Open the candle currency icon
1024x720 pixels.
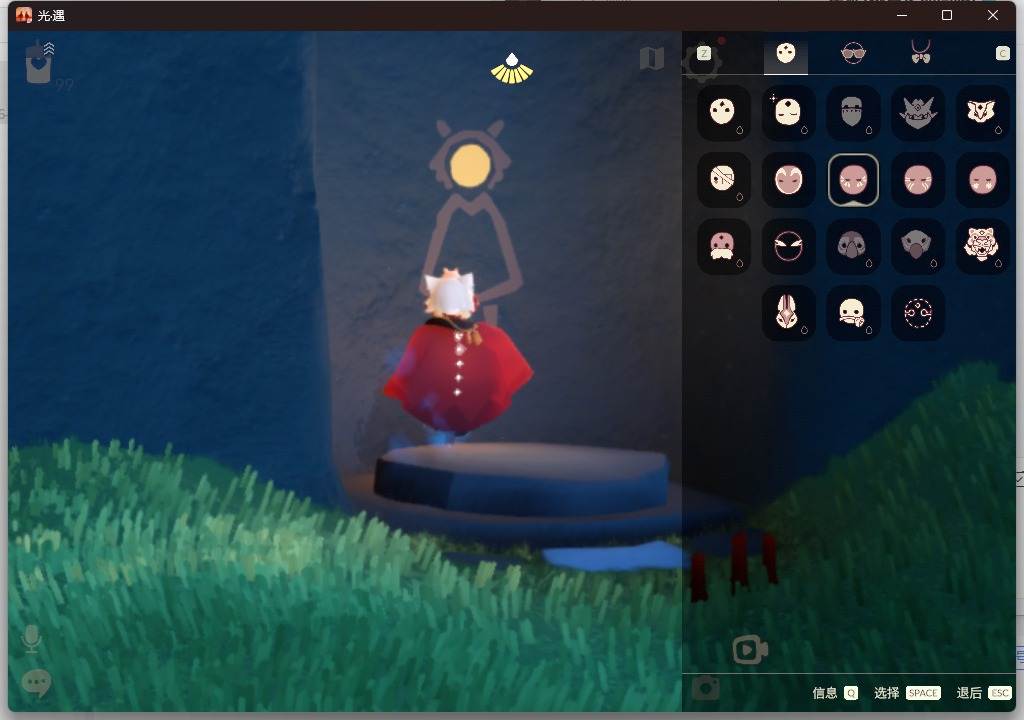tap(39, 63)
